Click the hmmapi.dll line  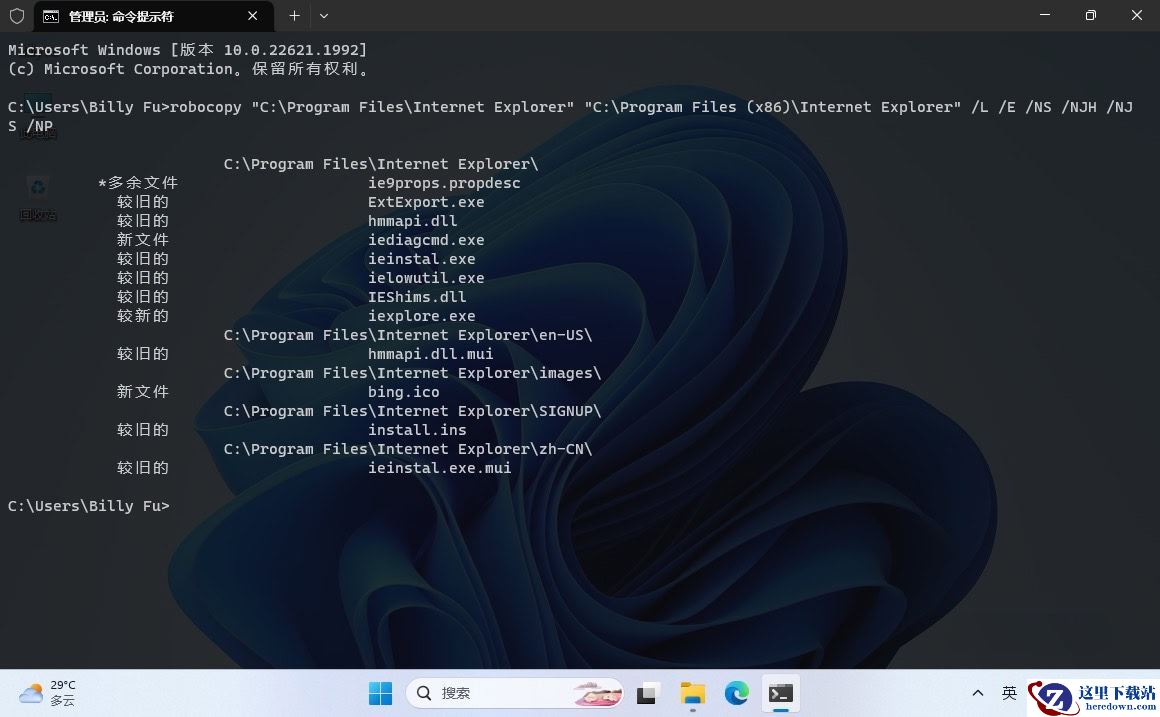(x=413, y=221)
